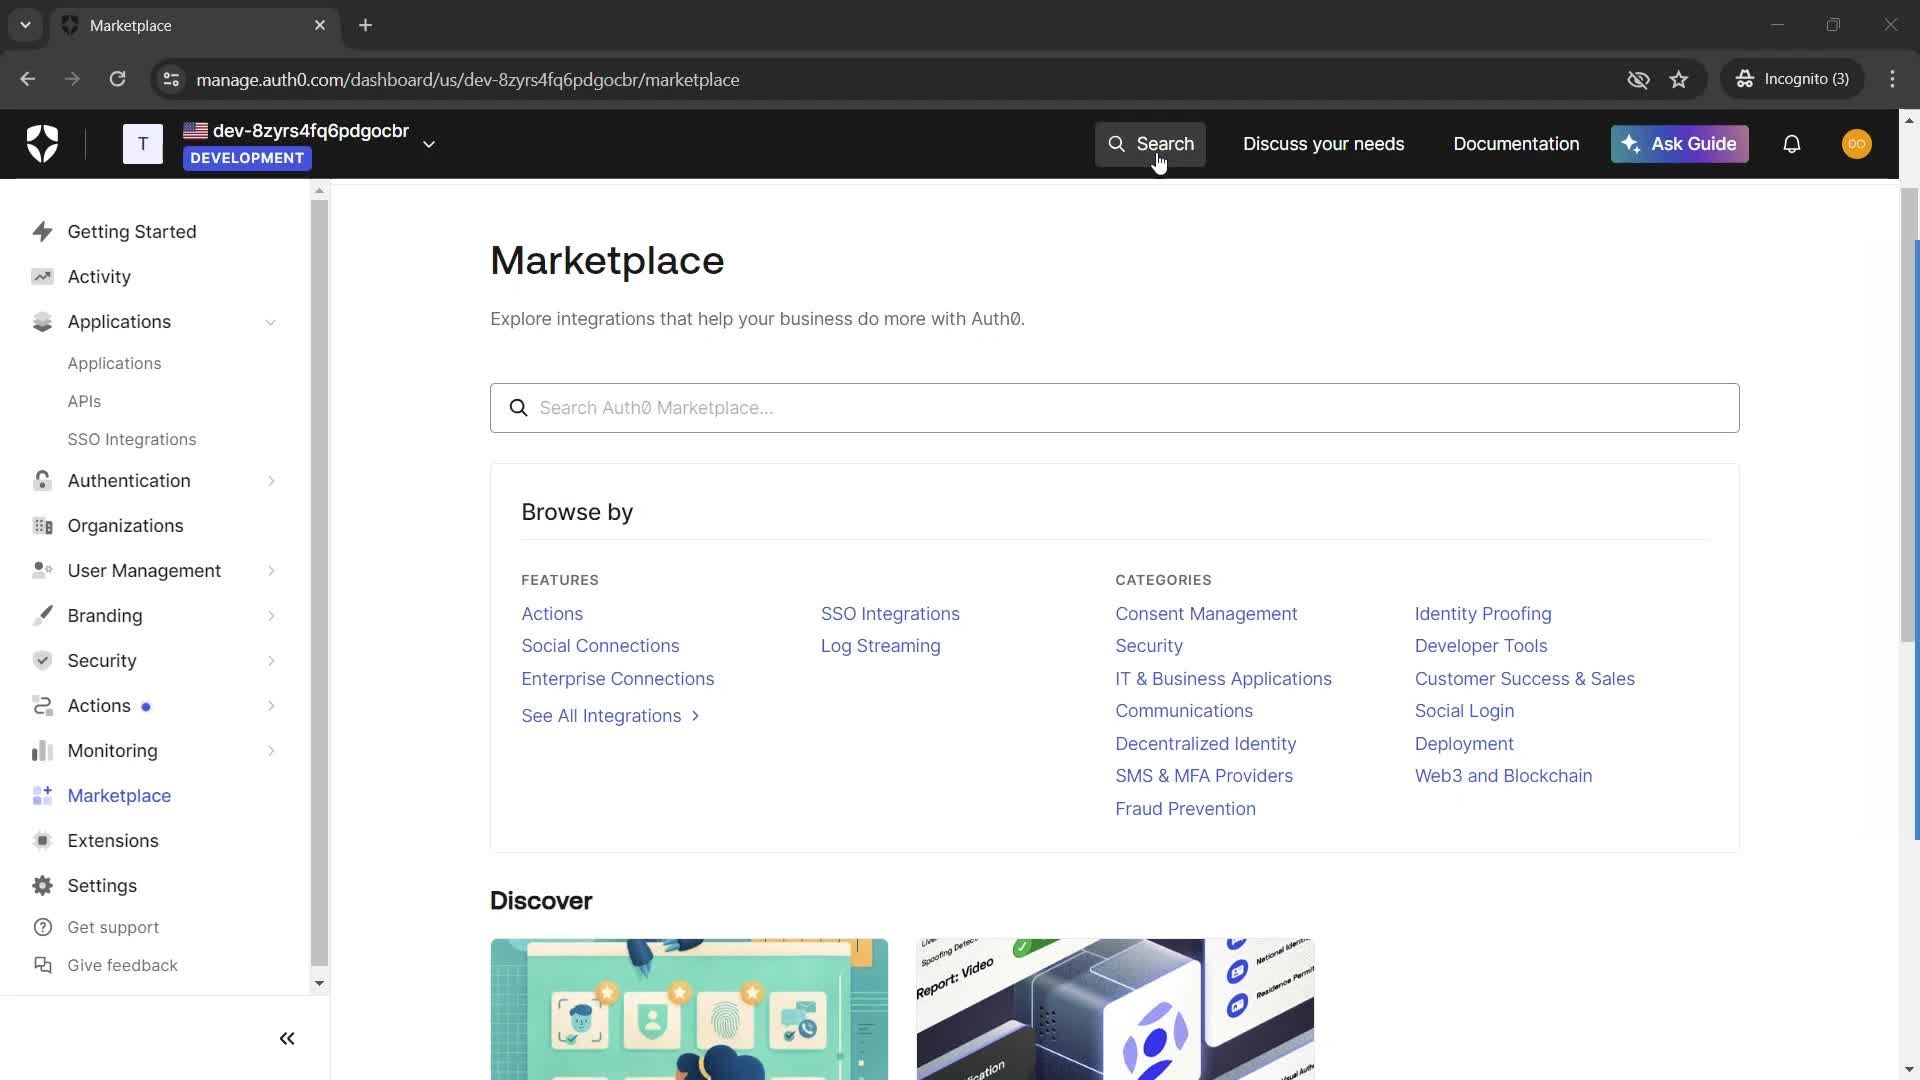Expand the Actions section chevron
The width and height of the screenshot is (1920, 1080).
tap(271, 706)
